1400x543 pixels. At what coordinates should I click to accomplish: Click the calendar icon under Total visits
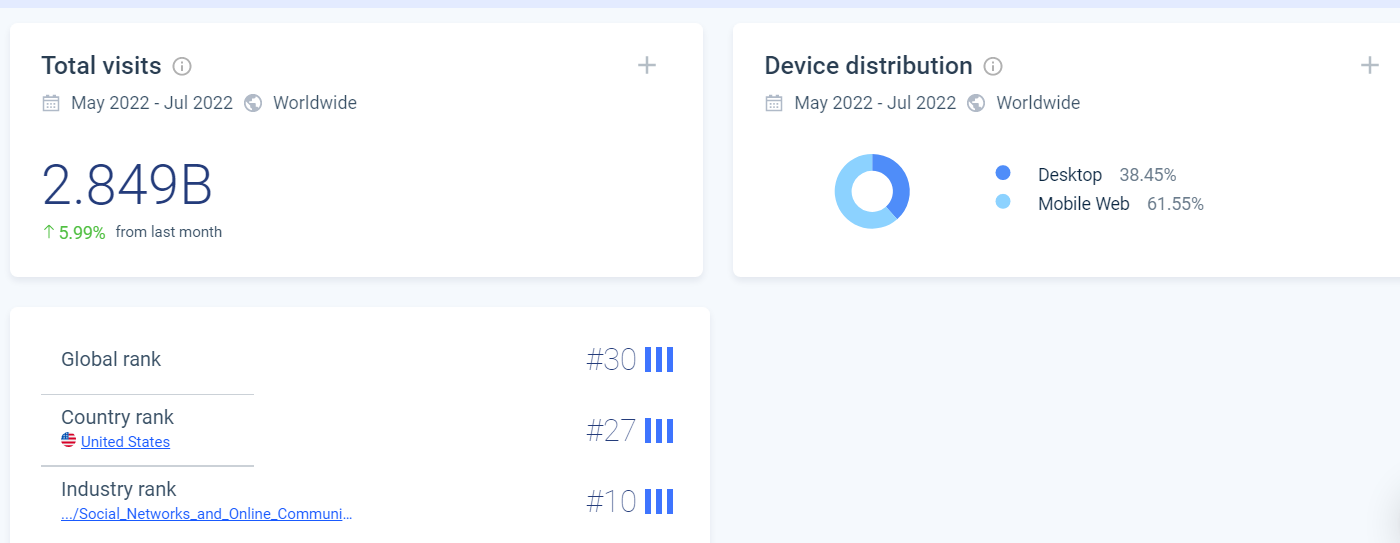(x=51, y=103)
